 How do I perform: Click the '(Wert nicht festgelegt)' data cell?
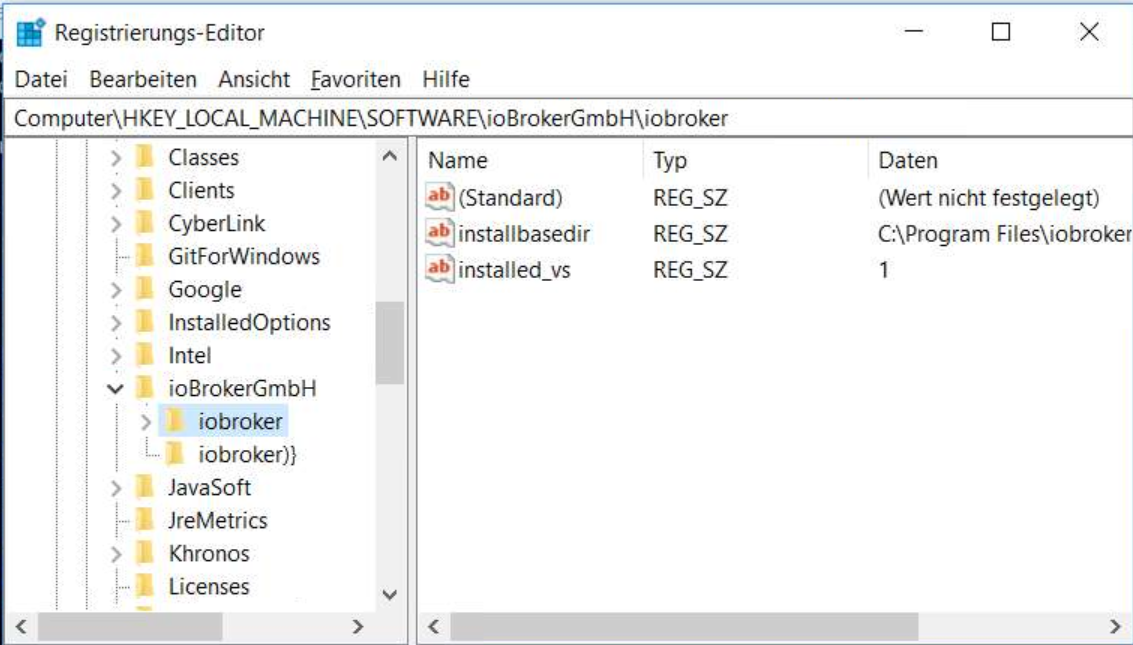pyautogui.click(x=988, y=197)
